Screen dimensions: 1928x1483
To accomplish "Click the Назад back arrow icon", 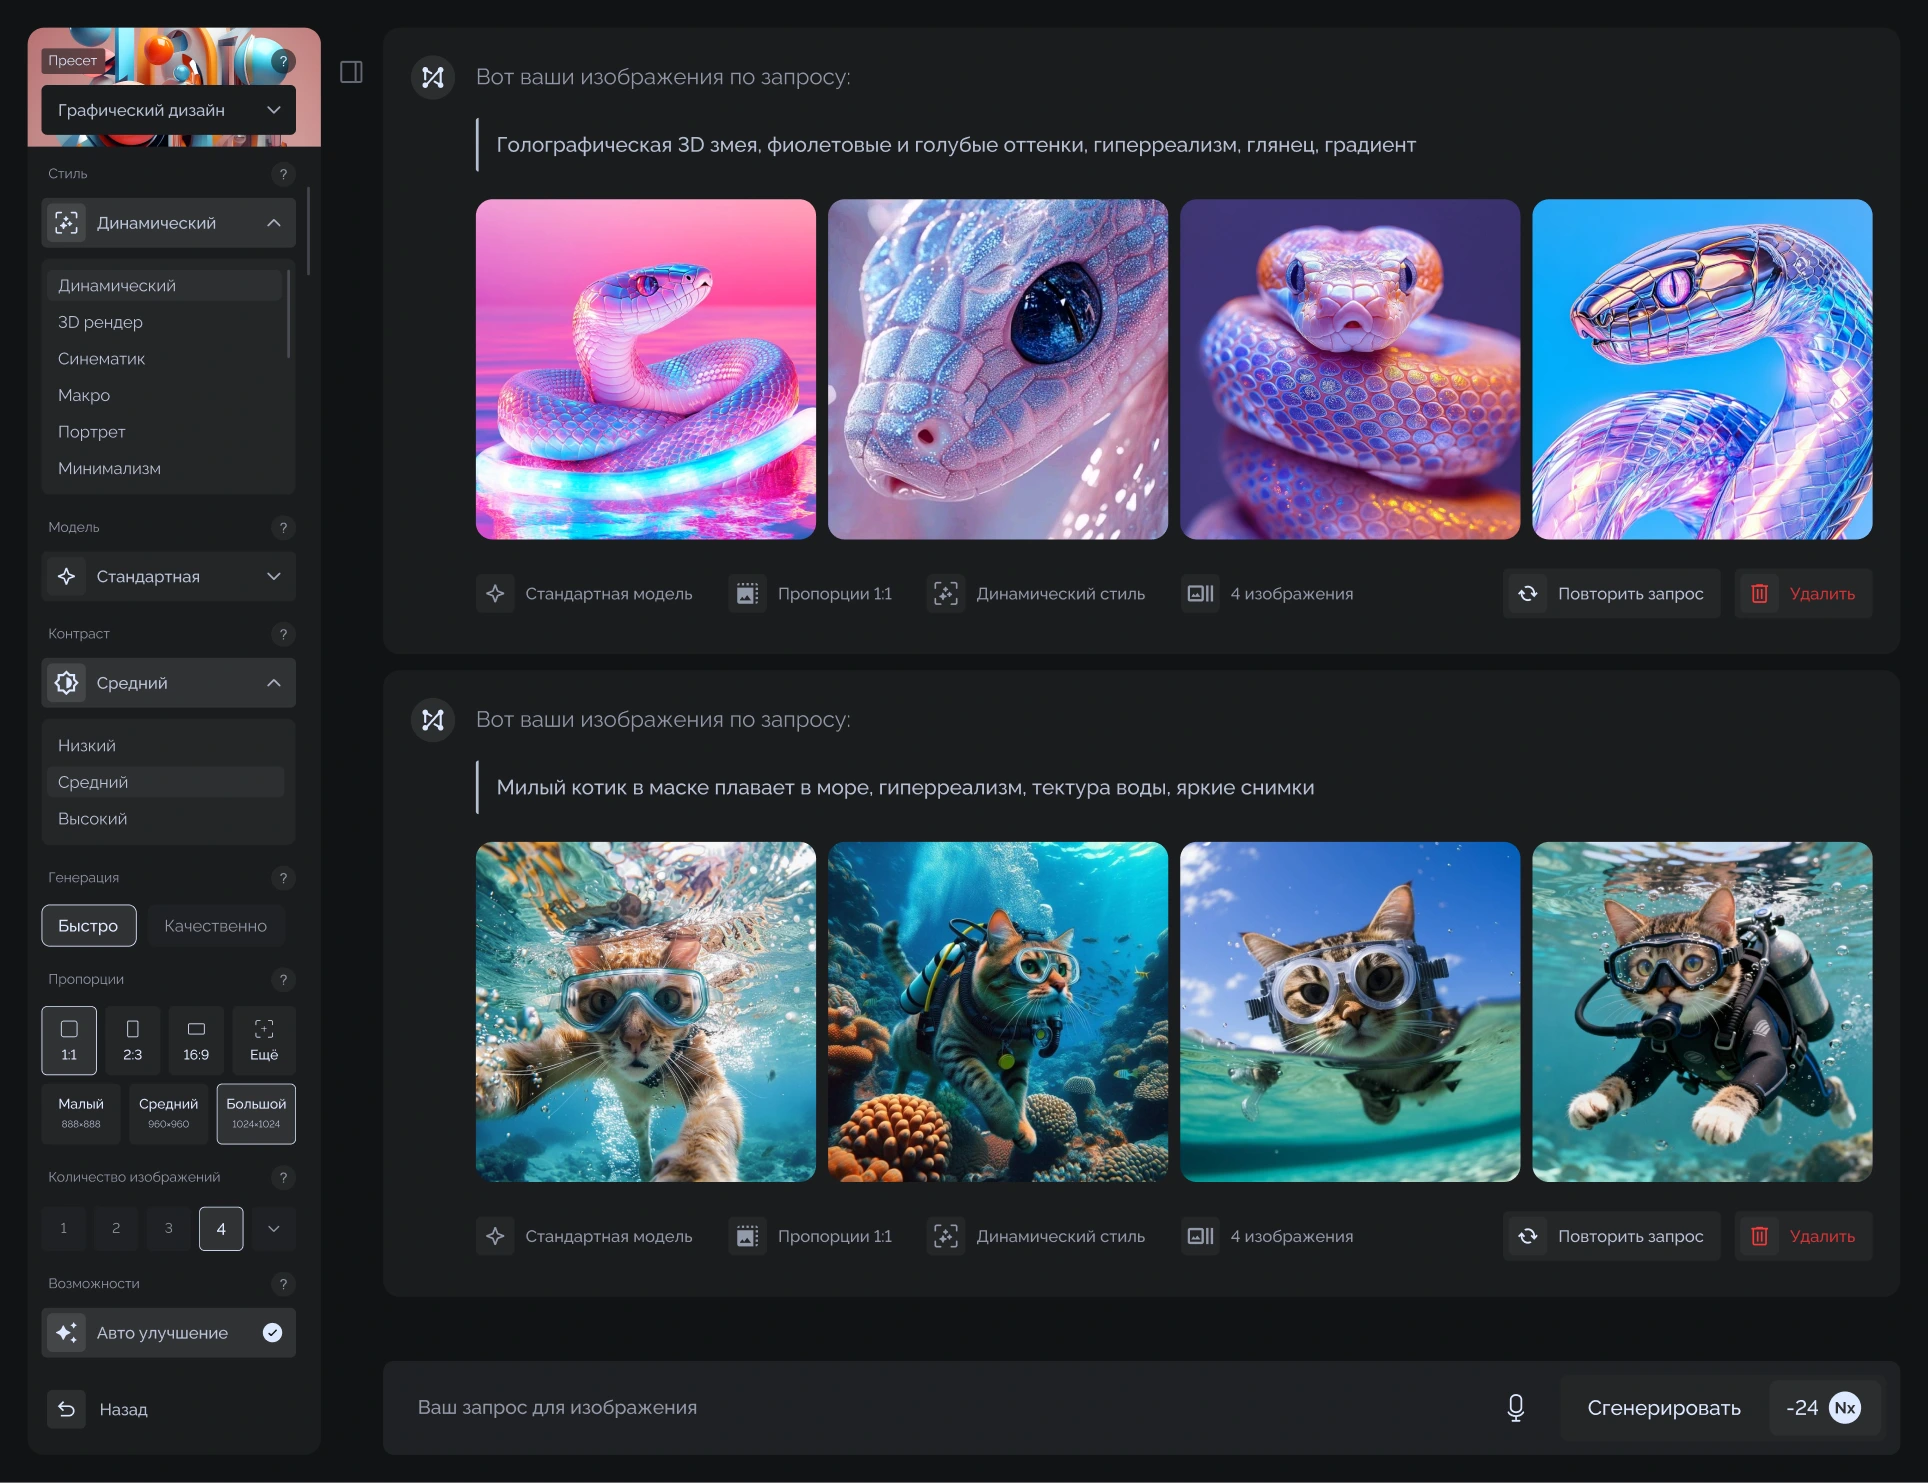I will click(67, 1409).
